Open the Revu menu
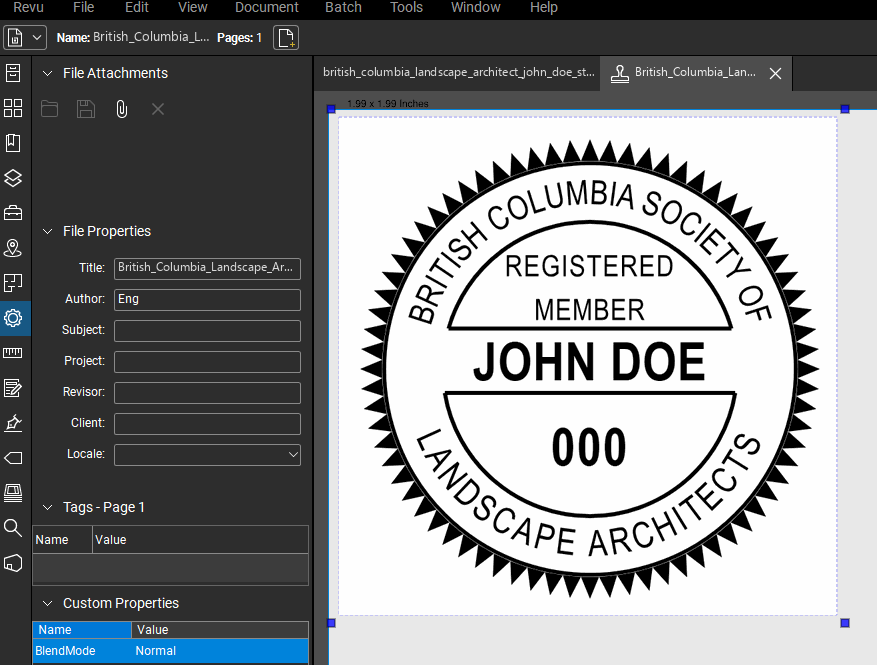 click(28, 7)
